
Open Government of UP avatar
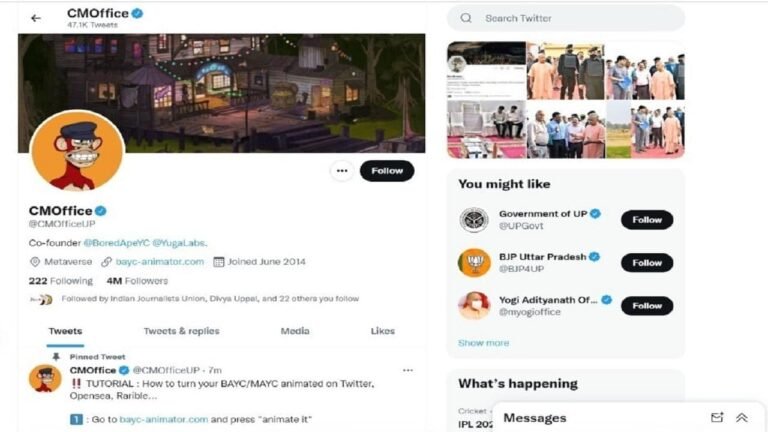[x=474, y=220]
